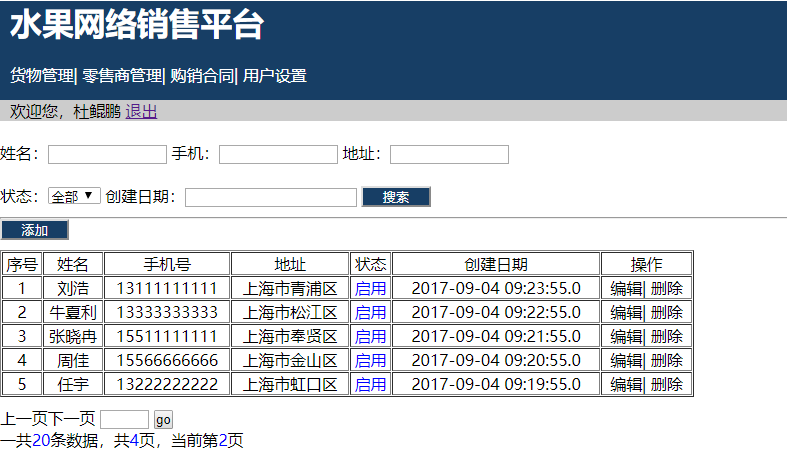Edit the 任宇 row via 编辑

626,385
